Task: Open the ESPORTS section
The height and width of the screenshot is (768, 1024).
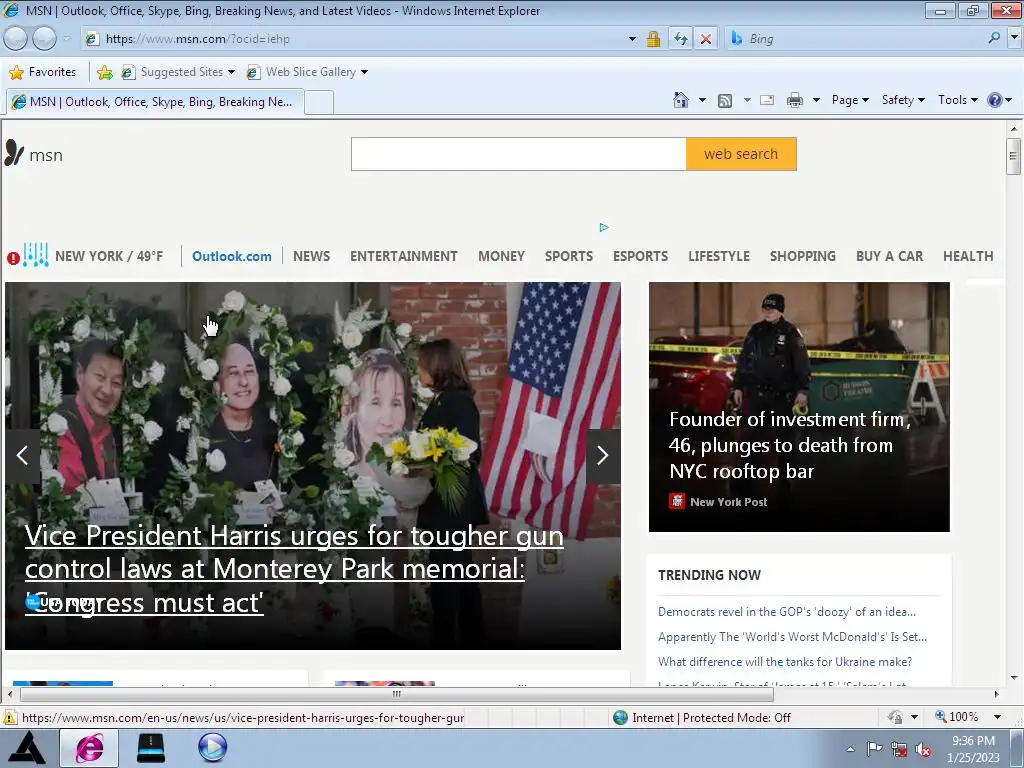Action: 640,256
